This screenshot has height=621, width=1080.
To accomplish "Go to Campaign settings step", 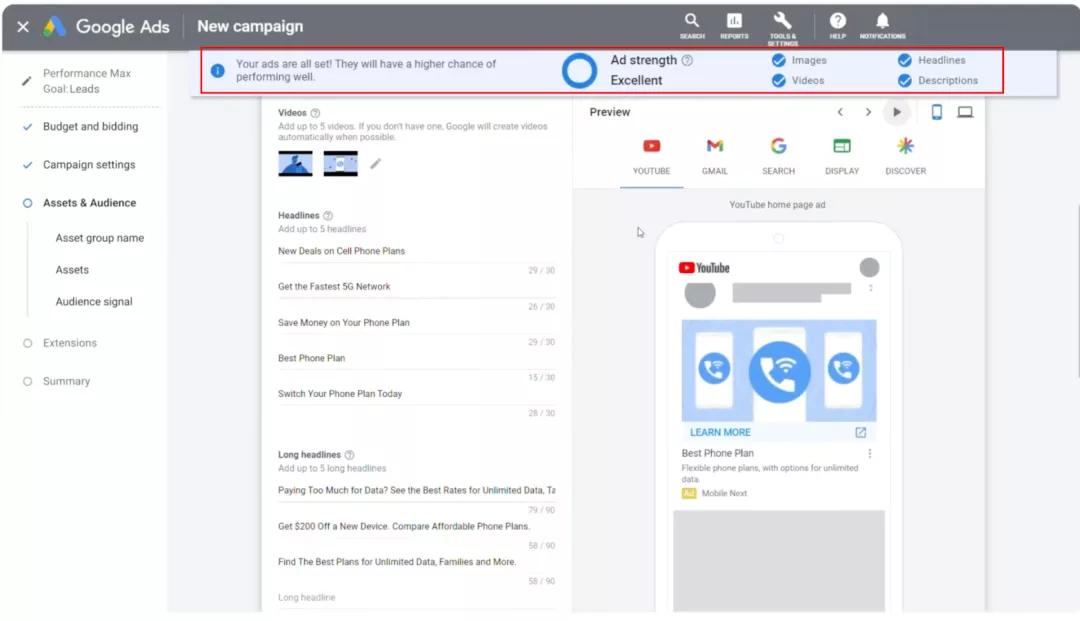I will click(89, 165).
